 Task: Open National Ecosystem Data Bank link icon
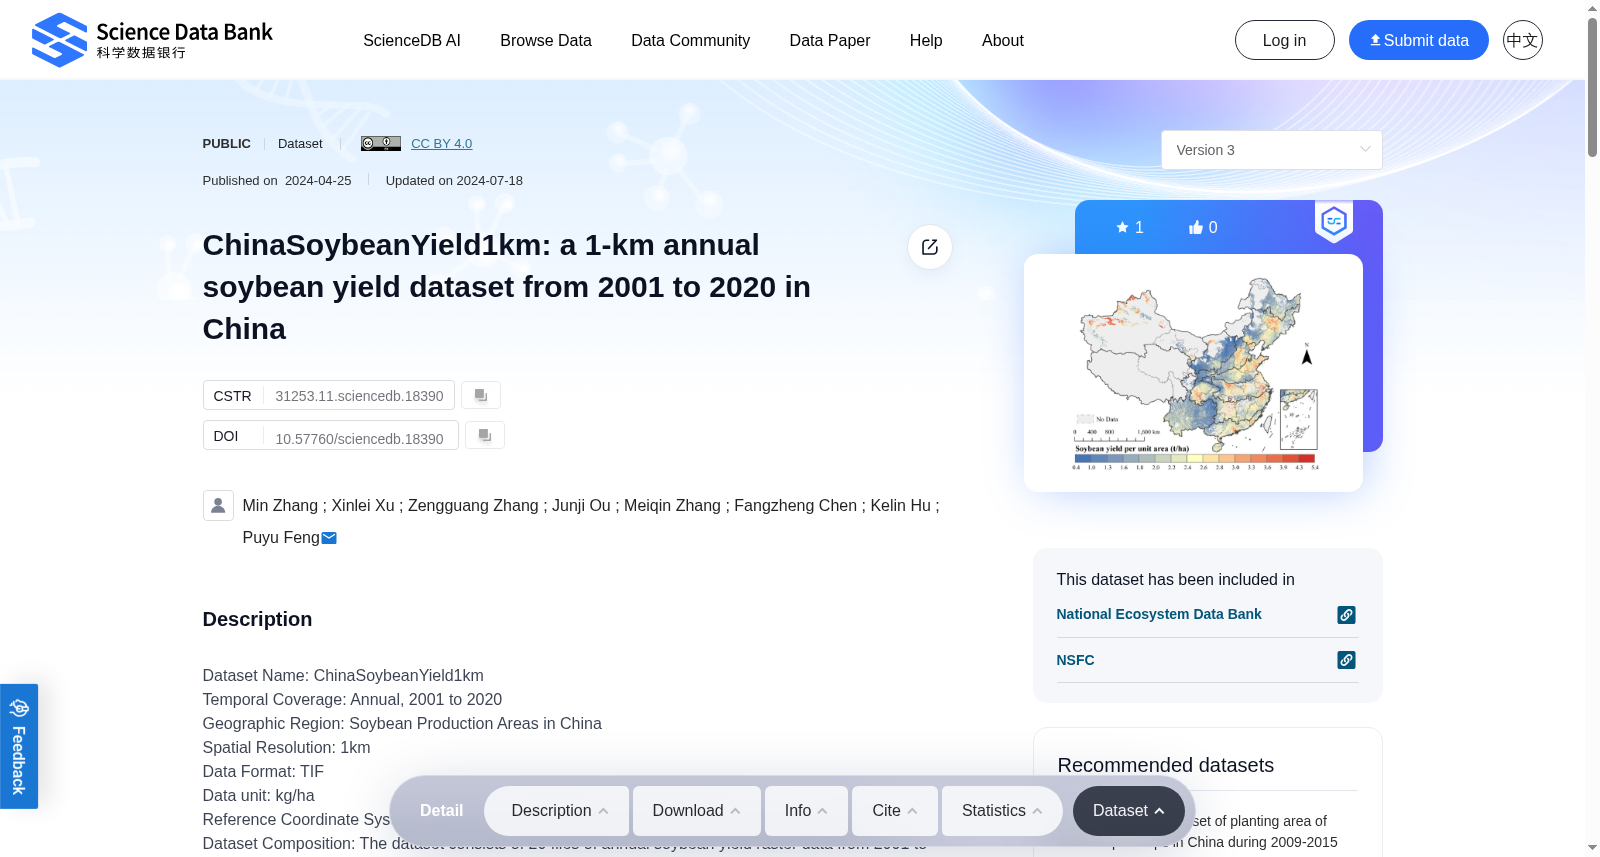(x=1346, y=615)
